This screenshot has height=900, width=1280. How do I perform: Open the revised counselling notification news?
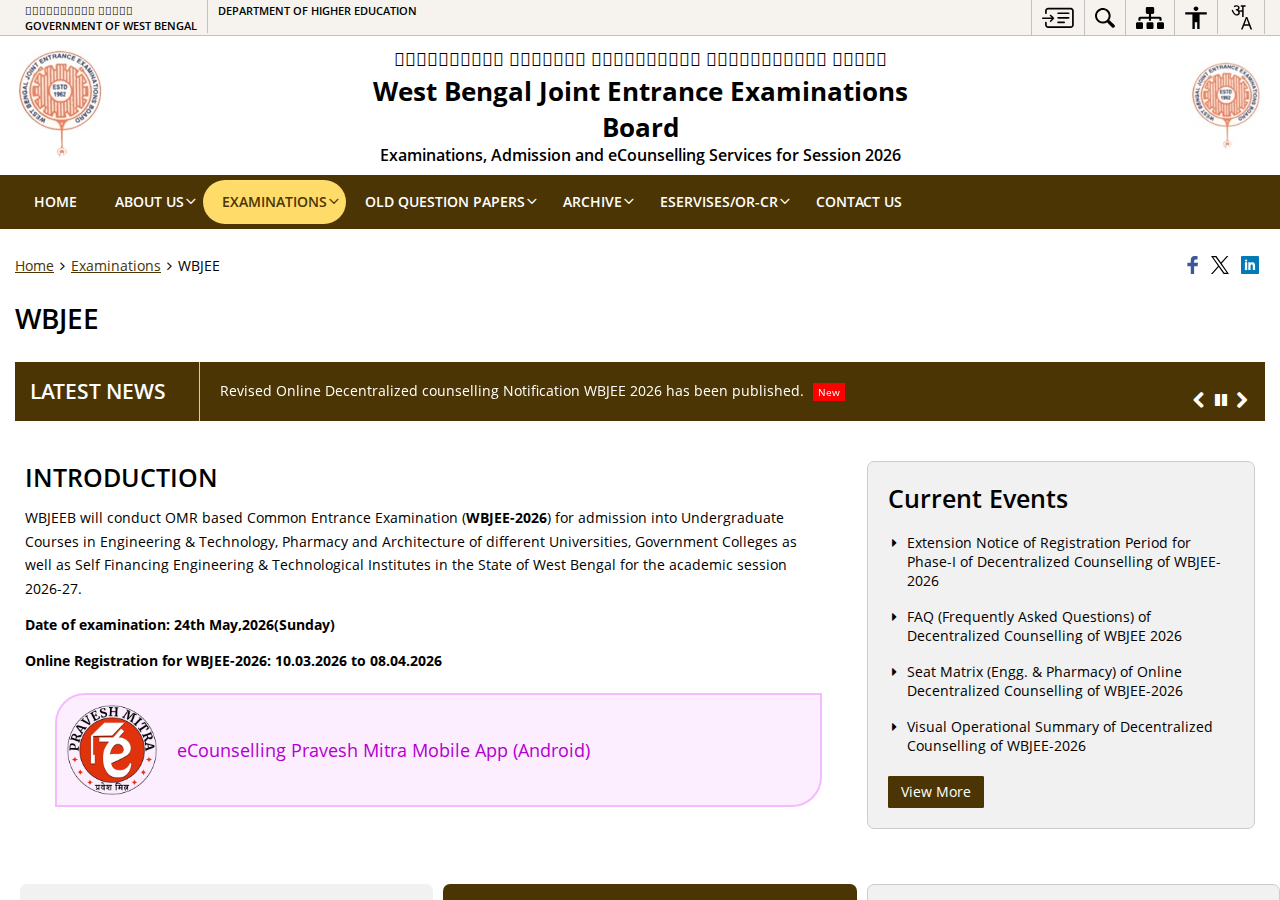tap(512, 391)
